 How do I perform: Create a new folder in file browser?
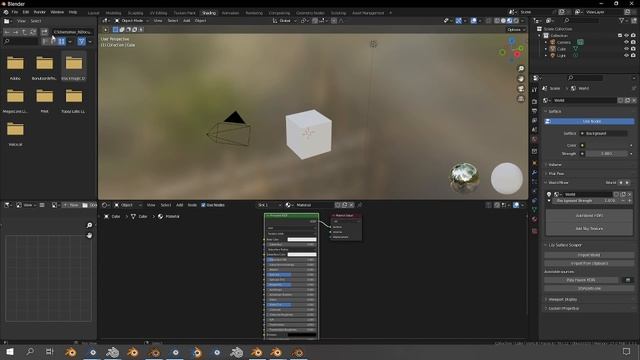point(44,32)
